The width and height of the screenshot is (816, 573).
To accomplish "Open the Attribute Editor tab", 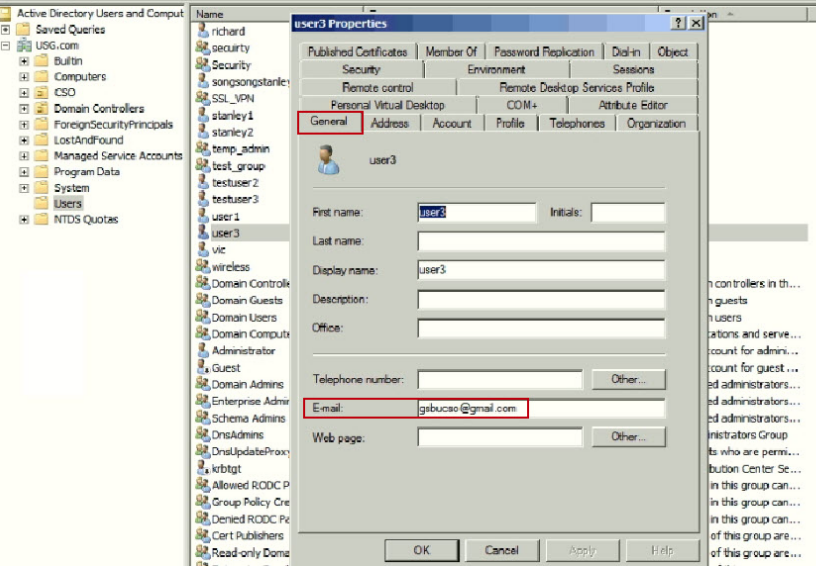I will click(x=632, y=105).
